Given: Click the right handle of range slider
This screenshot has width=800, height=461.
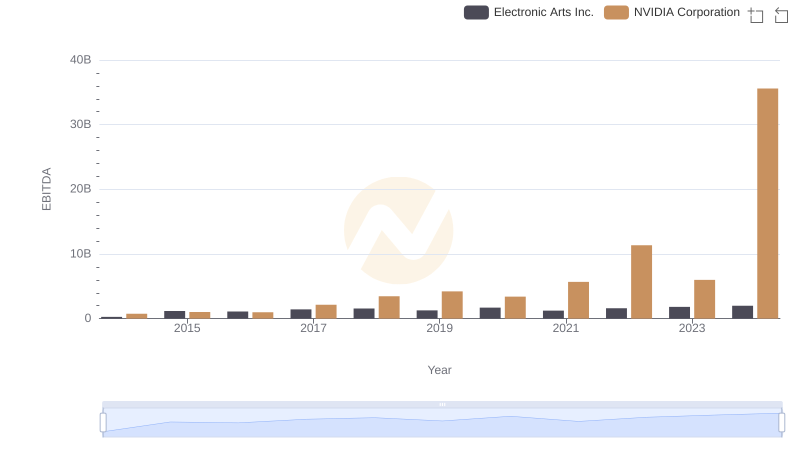Looking at the screenshot, I should click(782, 423).
